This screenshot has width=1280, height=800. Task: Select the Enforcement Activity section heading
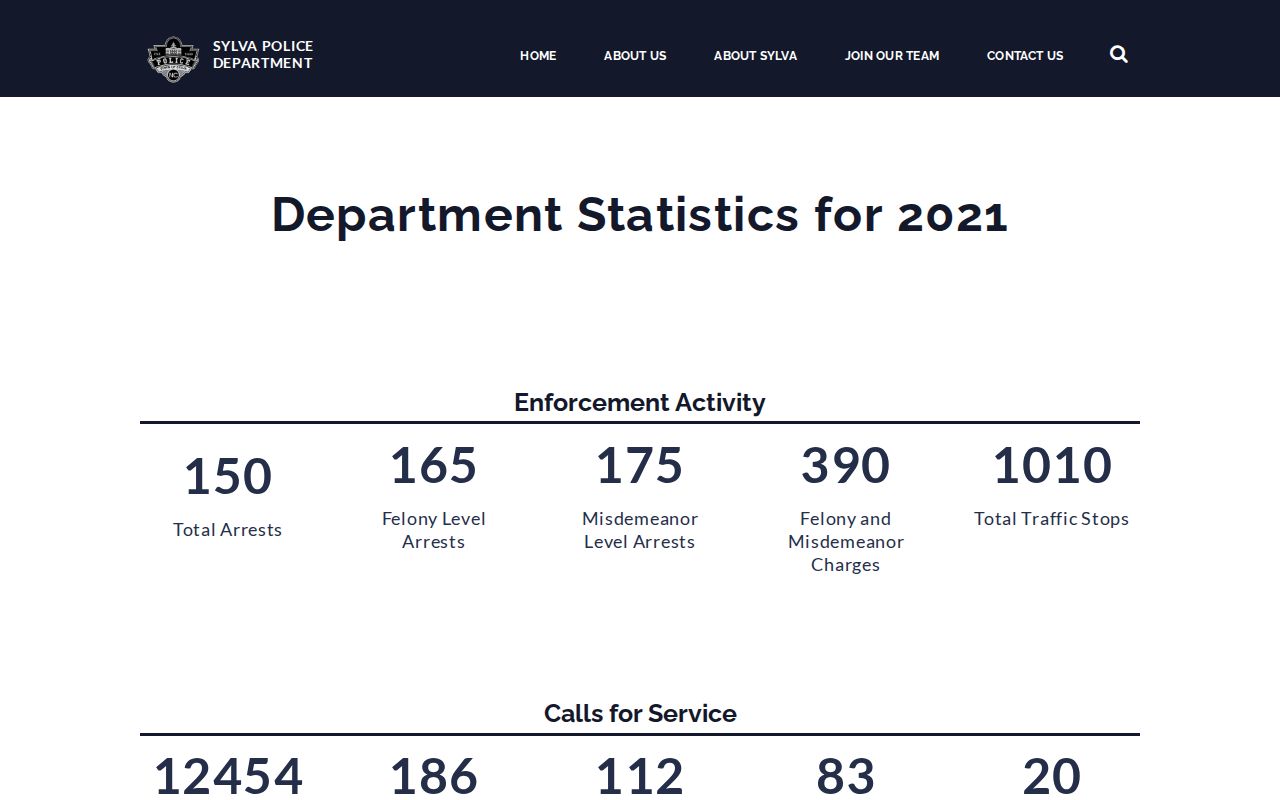640,402
